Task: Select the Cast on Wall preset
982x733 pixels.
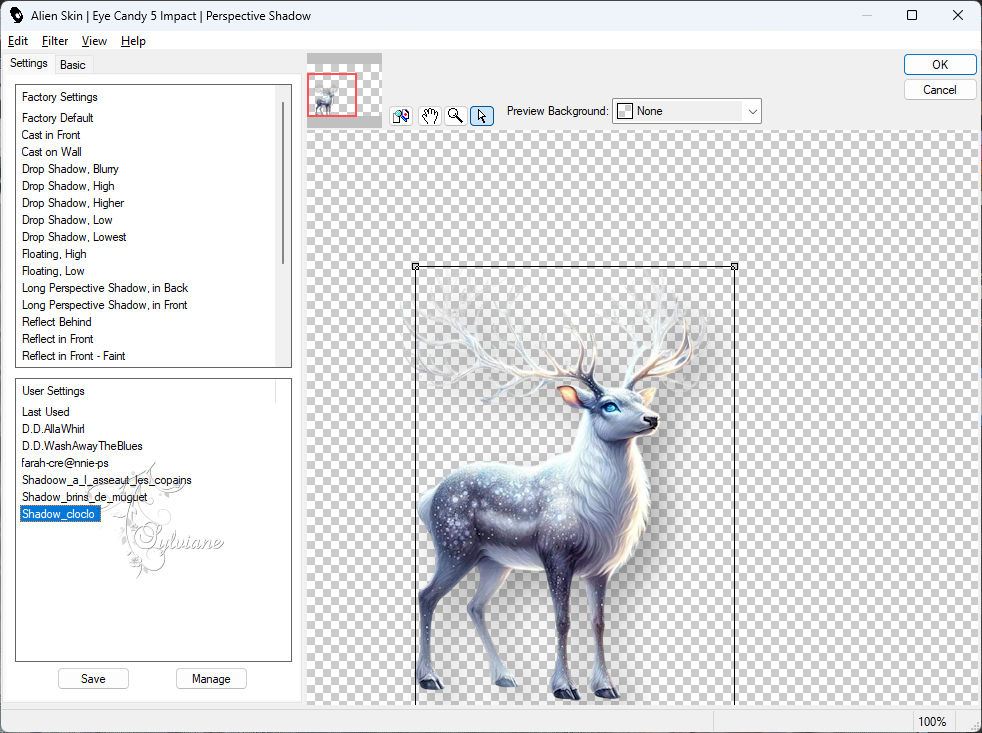Action: click(51, 152)
